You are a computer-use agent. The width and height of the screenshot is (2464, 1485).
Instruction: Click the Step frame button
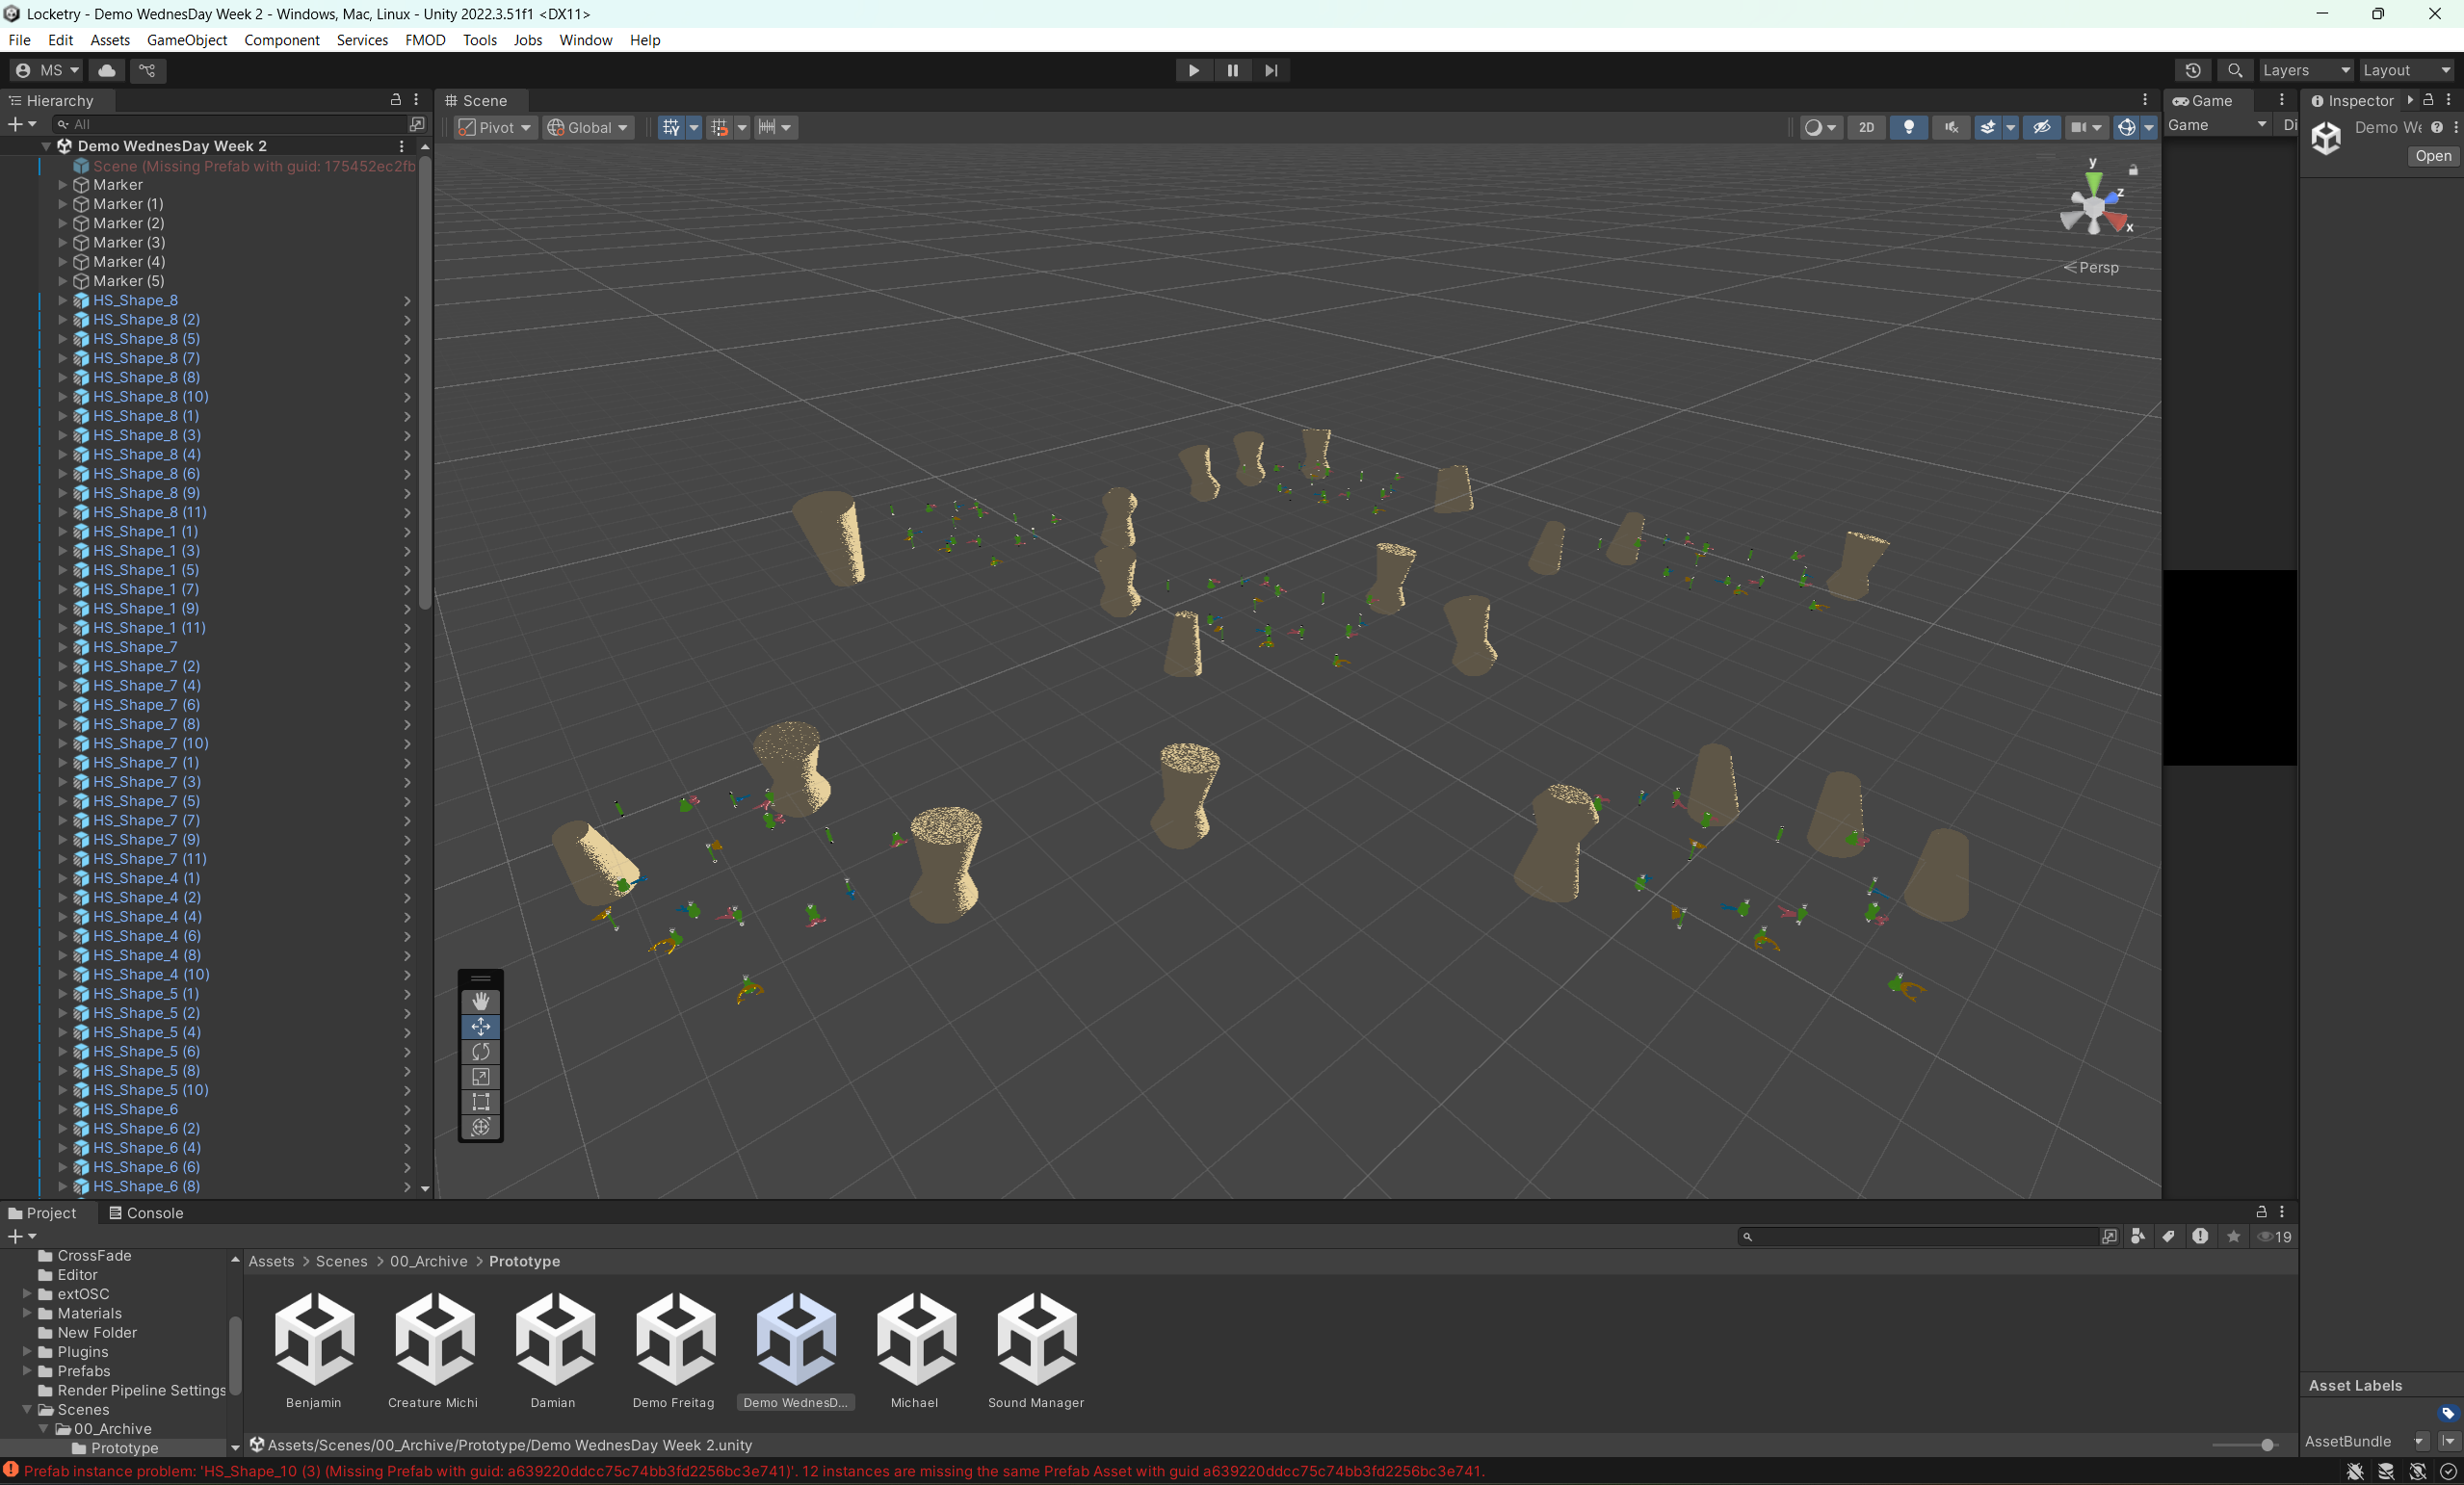coord(1271,70)
